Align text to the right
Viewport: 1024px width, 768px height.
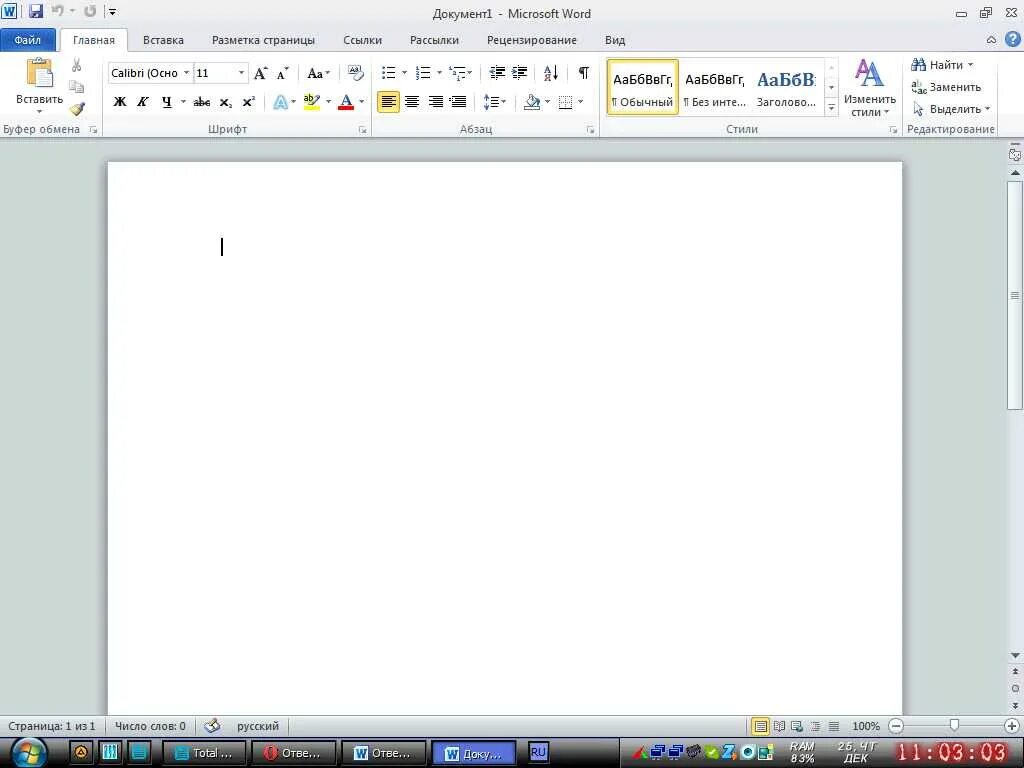(x=435, y=102)
